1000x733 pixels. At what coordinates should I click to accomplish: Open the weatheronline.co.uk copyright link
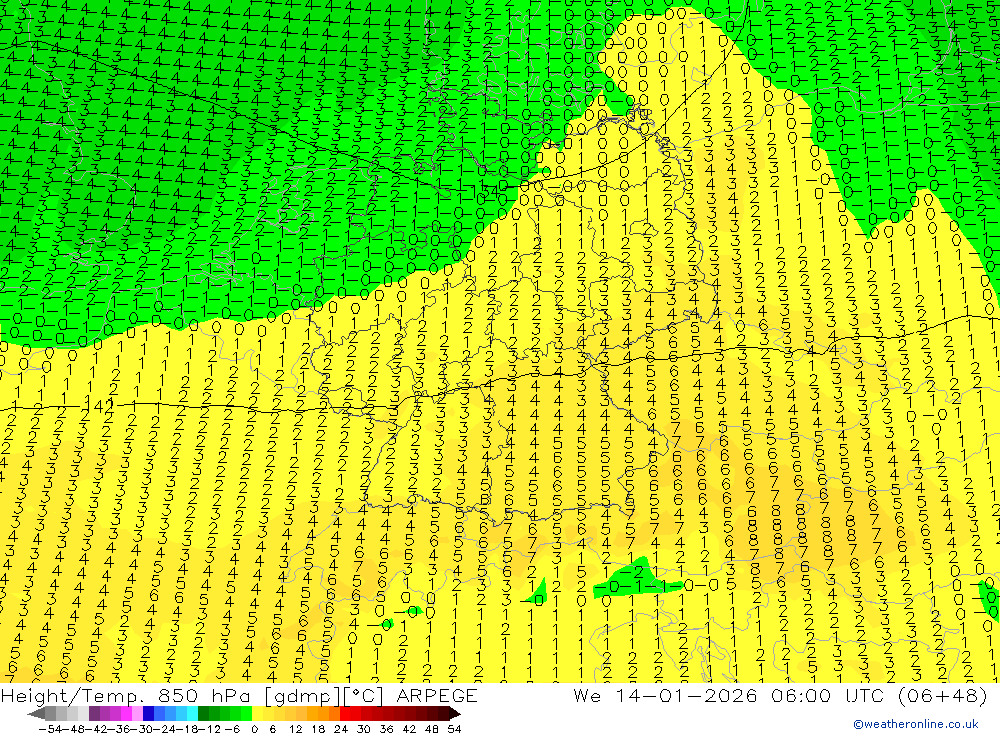[916, 724]
